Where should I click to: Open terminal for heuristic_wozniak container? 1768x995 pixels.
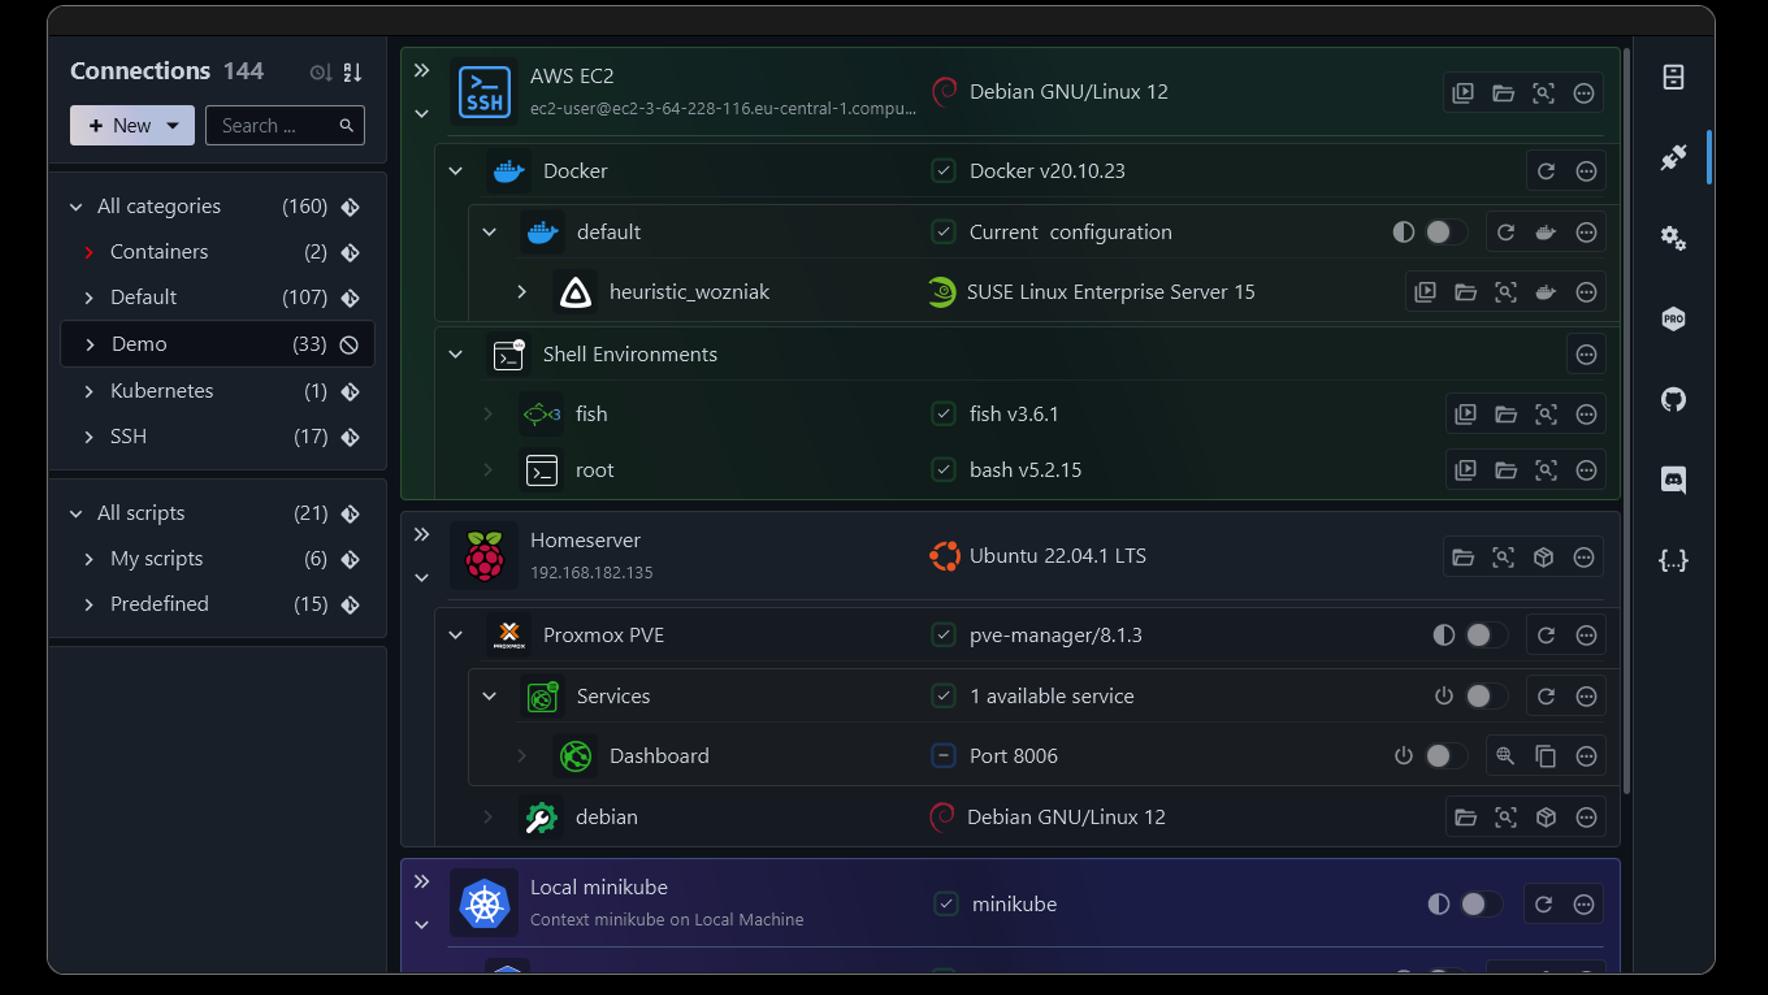pyautogui.click(x=1425, y=292)
